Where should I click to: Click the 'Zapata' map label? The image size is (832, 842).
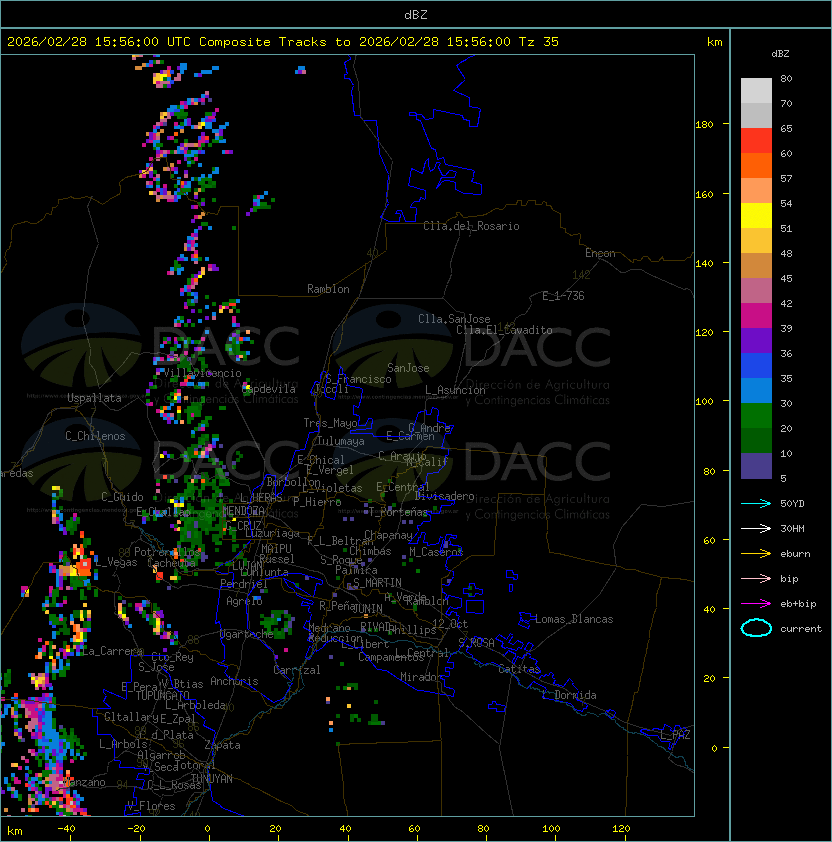tap(222, 745)
